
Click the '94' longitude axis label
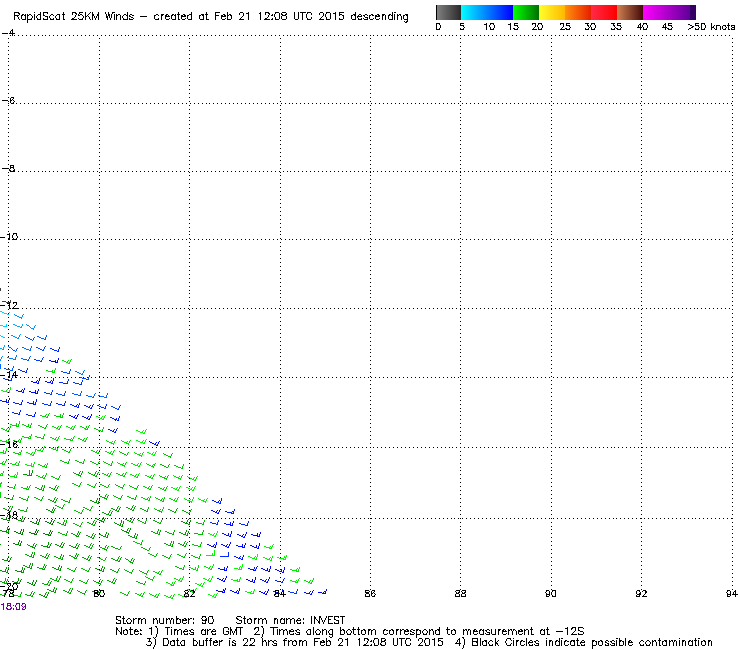tap(732, 593)
